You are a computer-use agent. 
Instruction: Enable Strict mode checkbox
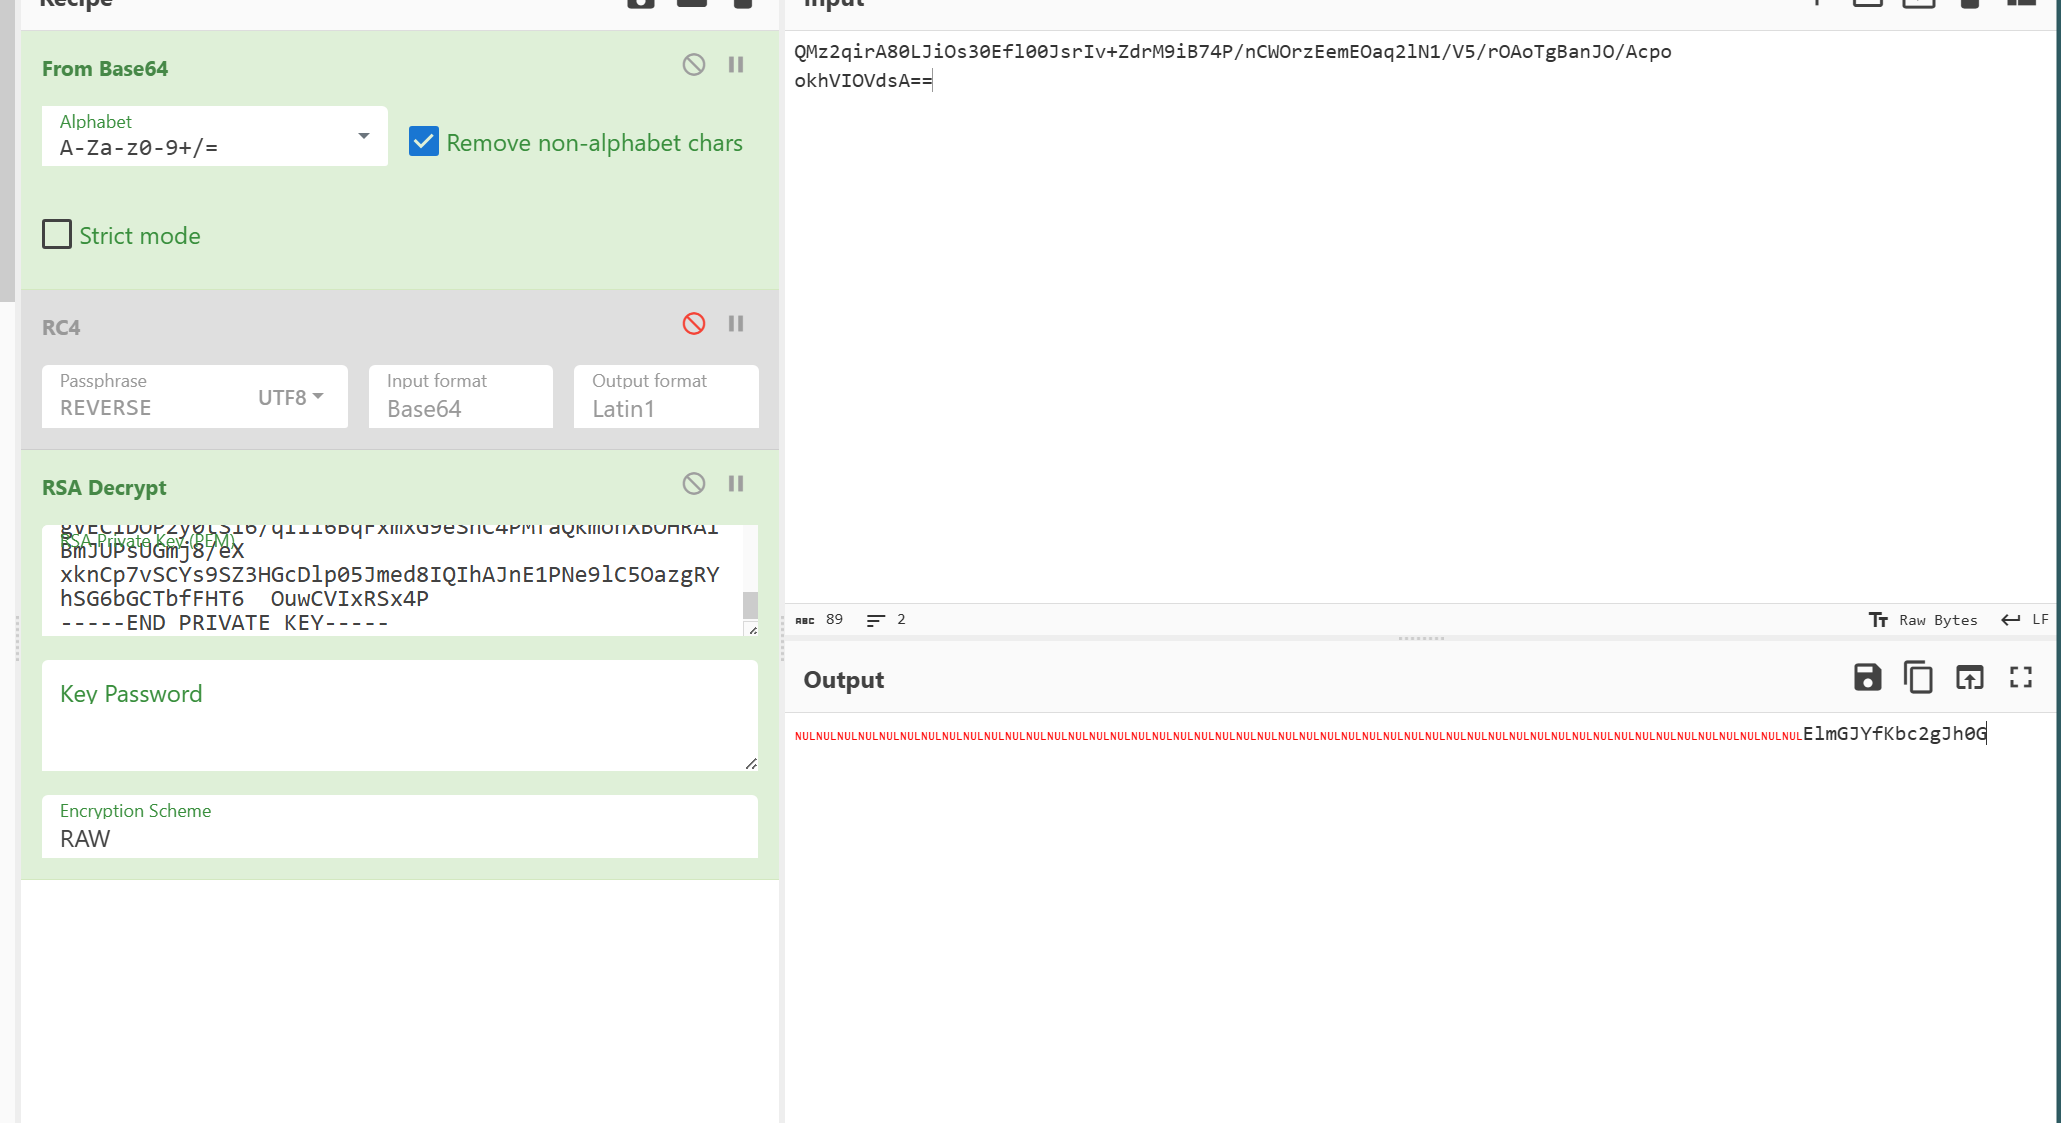[57, 235]
